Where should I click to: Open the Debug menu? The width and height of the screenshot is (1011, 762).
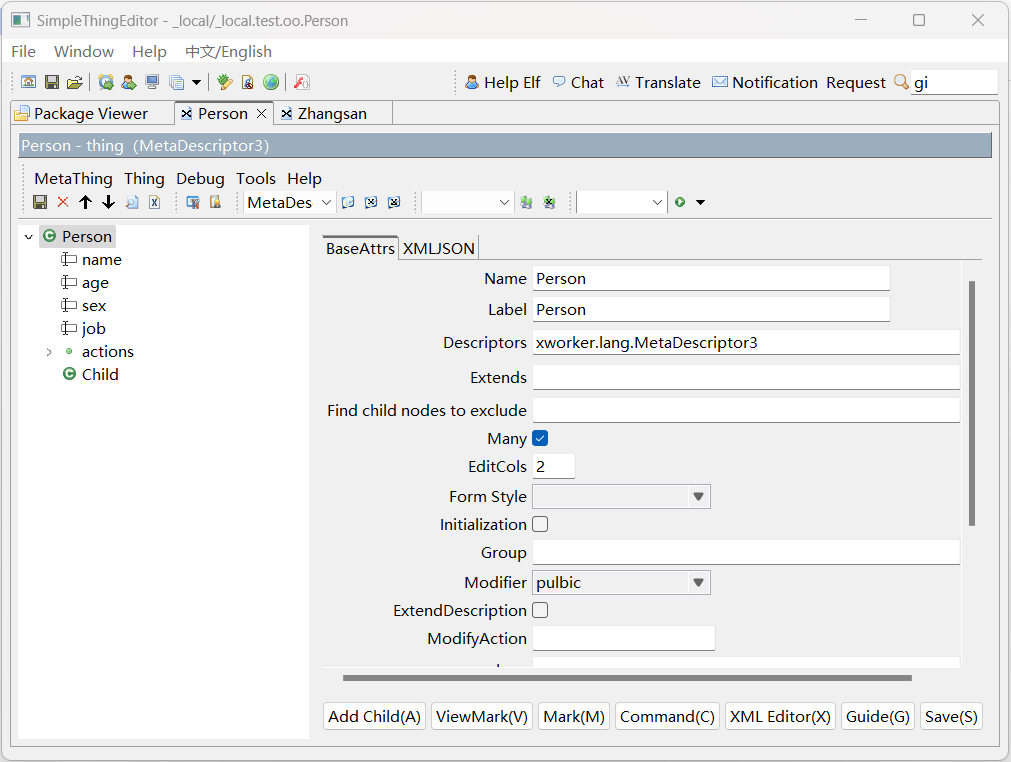coord(200,178)
